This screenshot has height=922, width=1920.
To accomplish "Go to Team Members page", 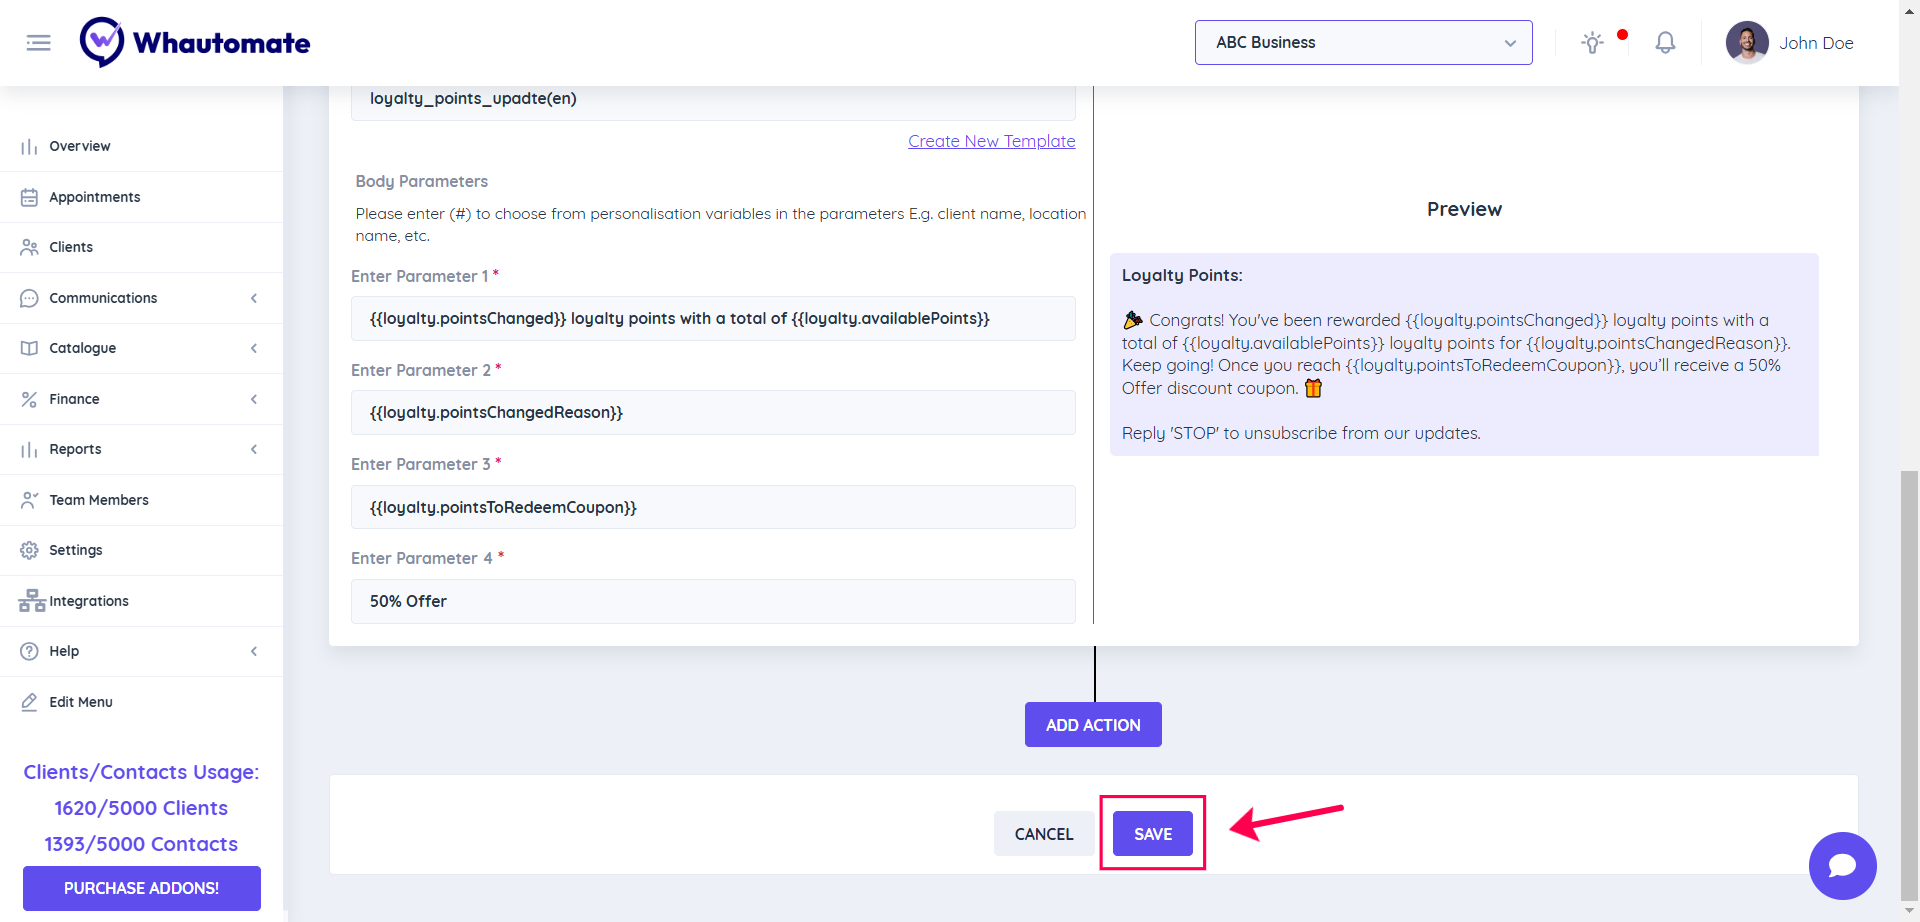I will [98, 500].
